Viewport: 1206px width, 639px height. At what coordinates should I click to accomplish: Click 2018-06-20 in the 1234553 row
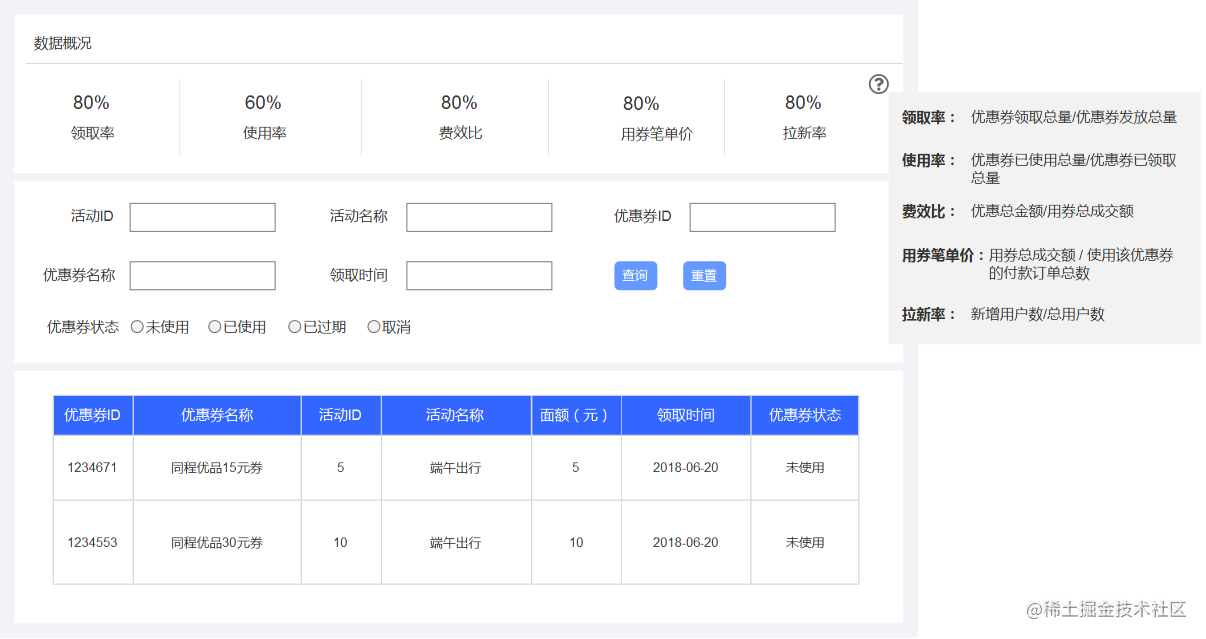pyautogui.click(x=686, y=542)
